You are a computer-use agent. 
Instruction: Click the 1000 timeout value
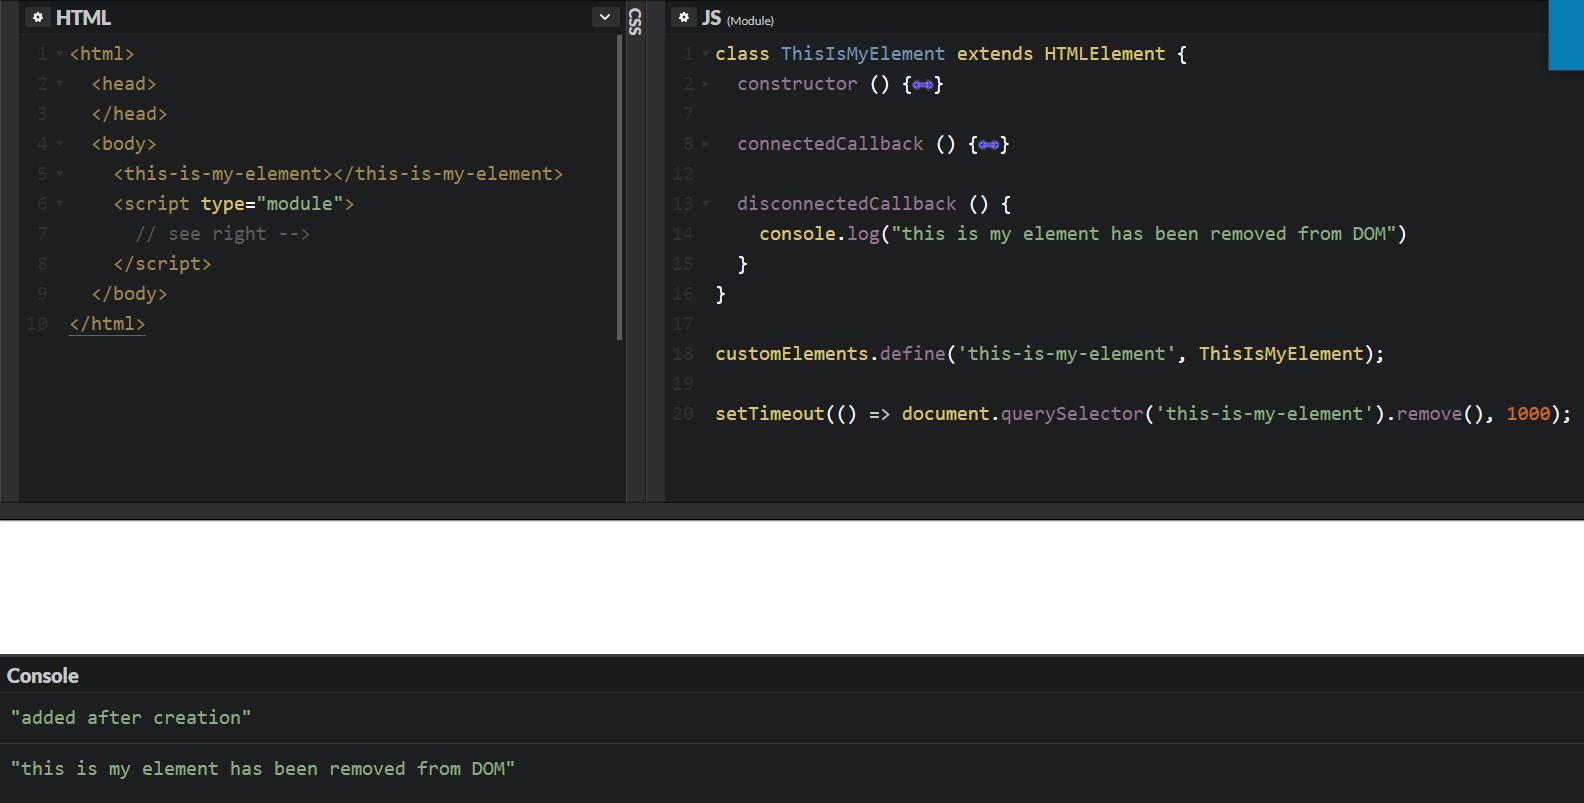[x=1528, y=414]
